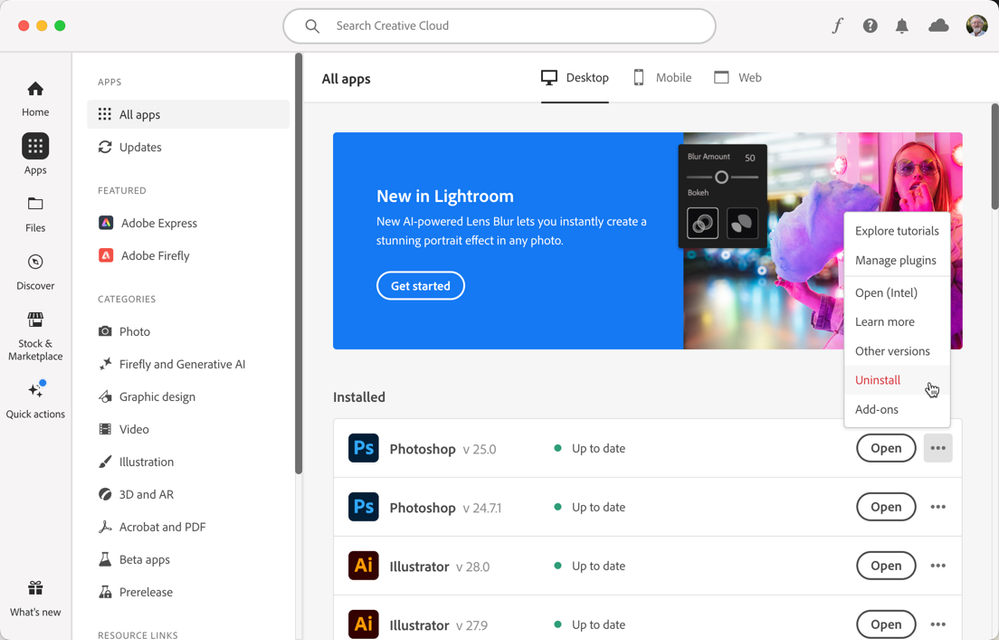The width and height of the screenshot is (999, 640).
Task: Open the help question mark icon
Action: coord(870,25)
